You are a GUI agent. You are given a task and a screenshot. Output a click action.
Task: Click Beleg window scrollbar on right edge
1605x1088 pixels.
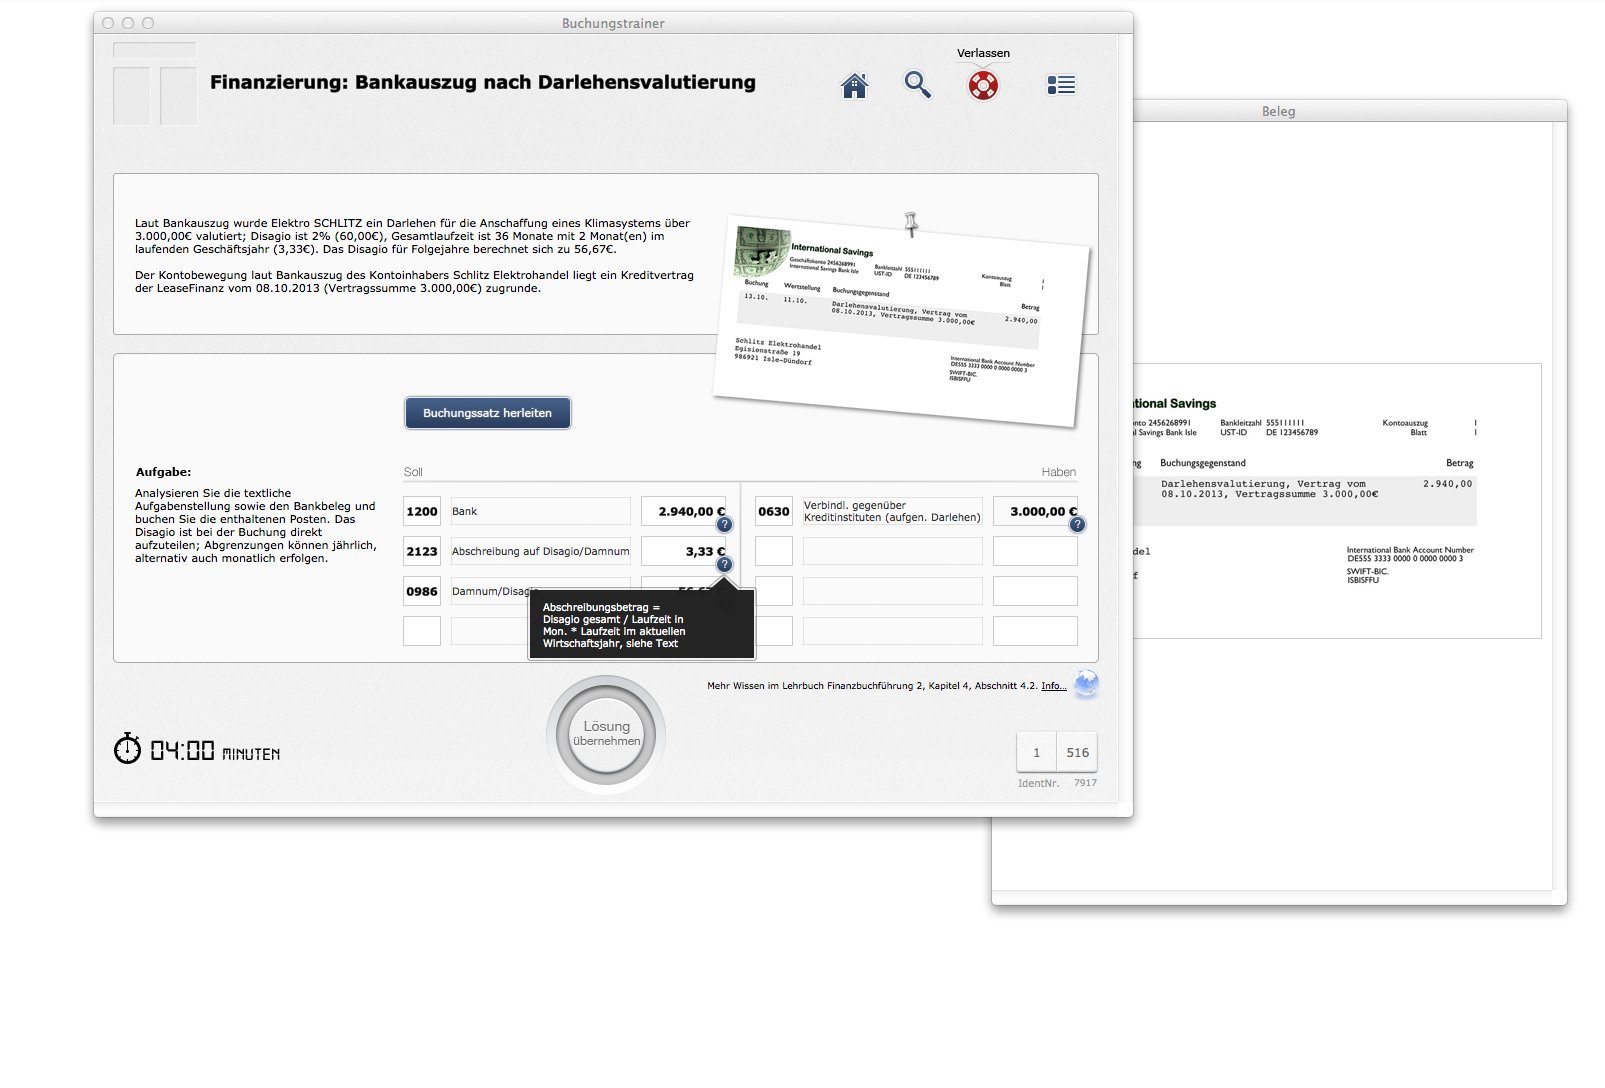click(x=1559, y=505)
